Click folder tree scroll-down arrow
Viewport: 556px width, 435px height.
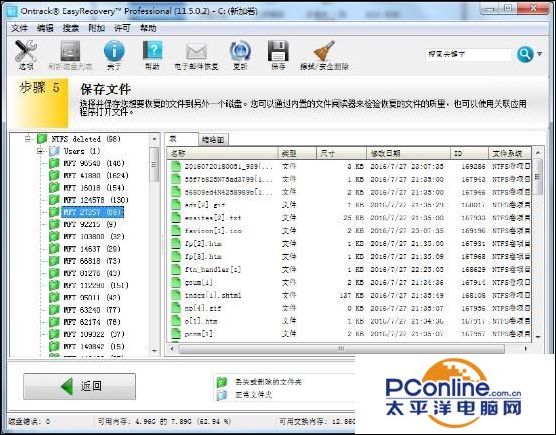point(154,351)
